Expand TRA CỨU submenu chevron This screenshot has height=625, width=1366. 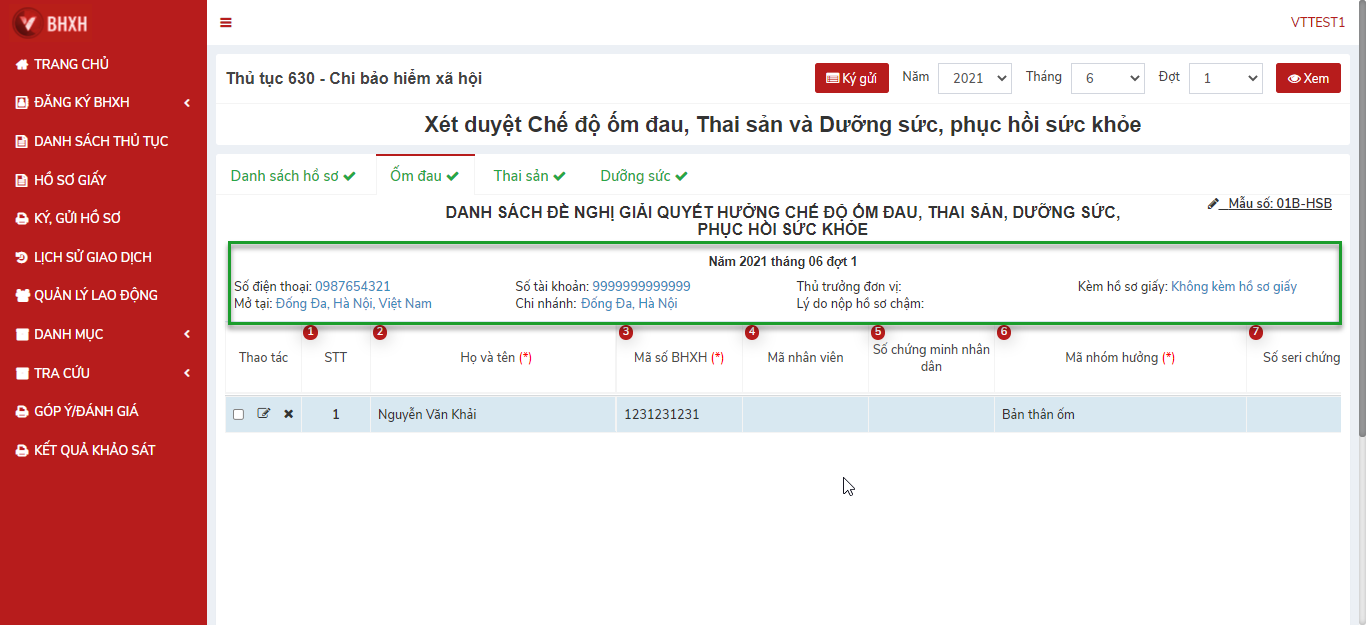click(x=187, y=374)
